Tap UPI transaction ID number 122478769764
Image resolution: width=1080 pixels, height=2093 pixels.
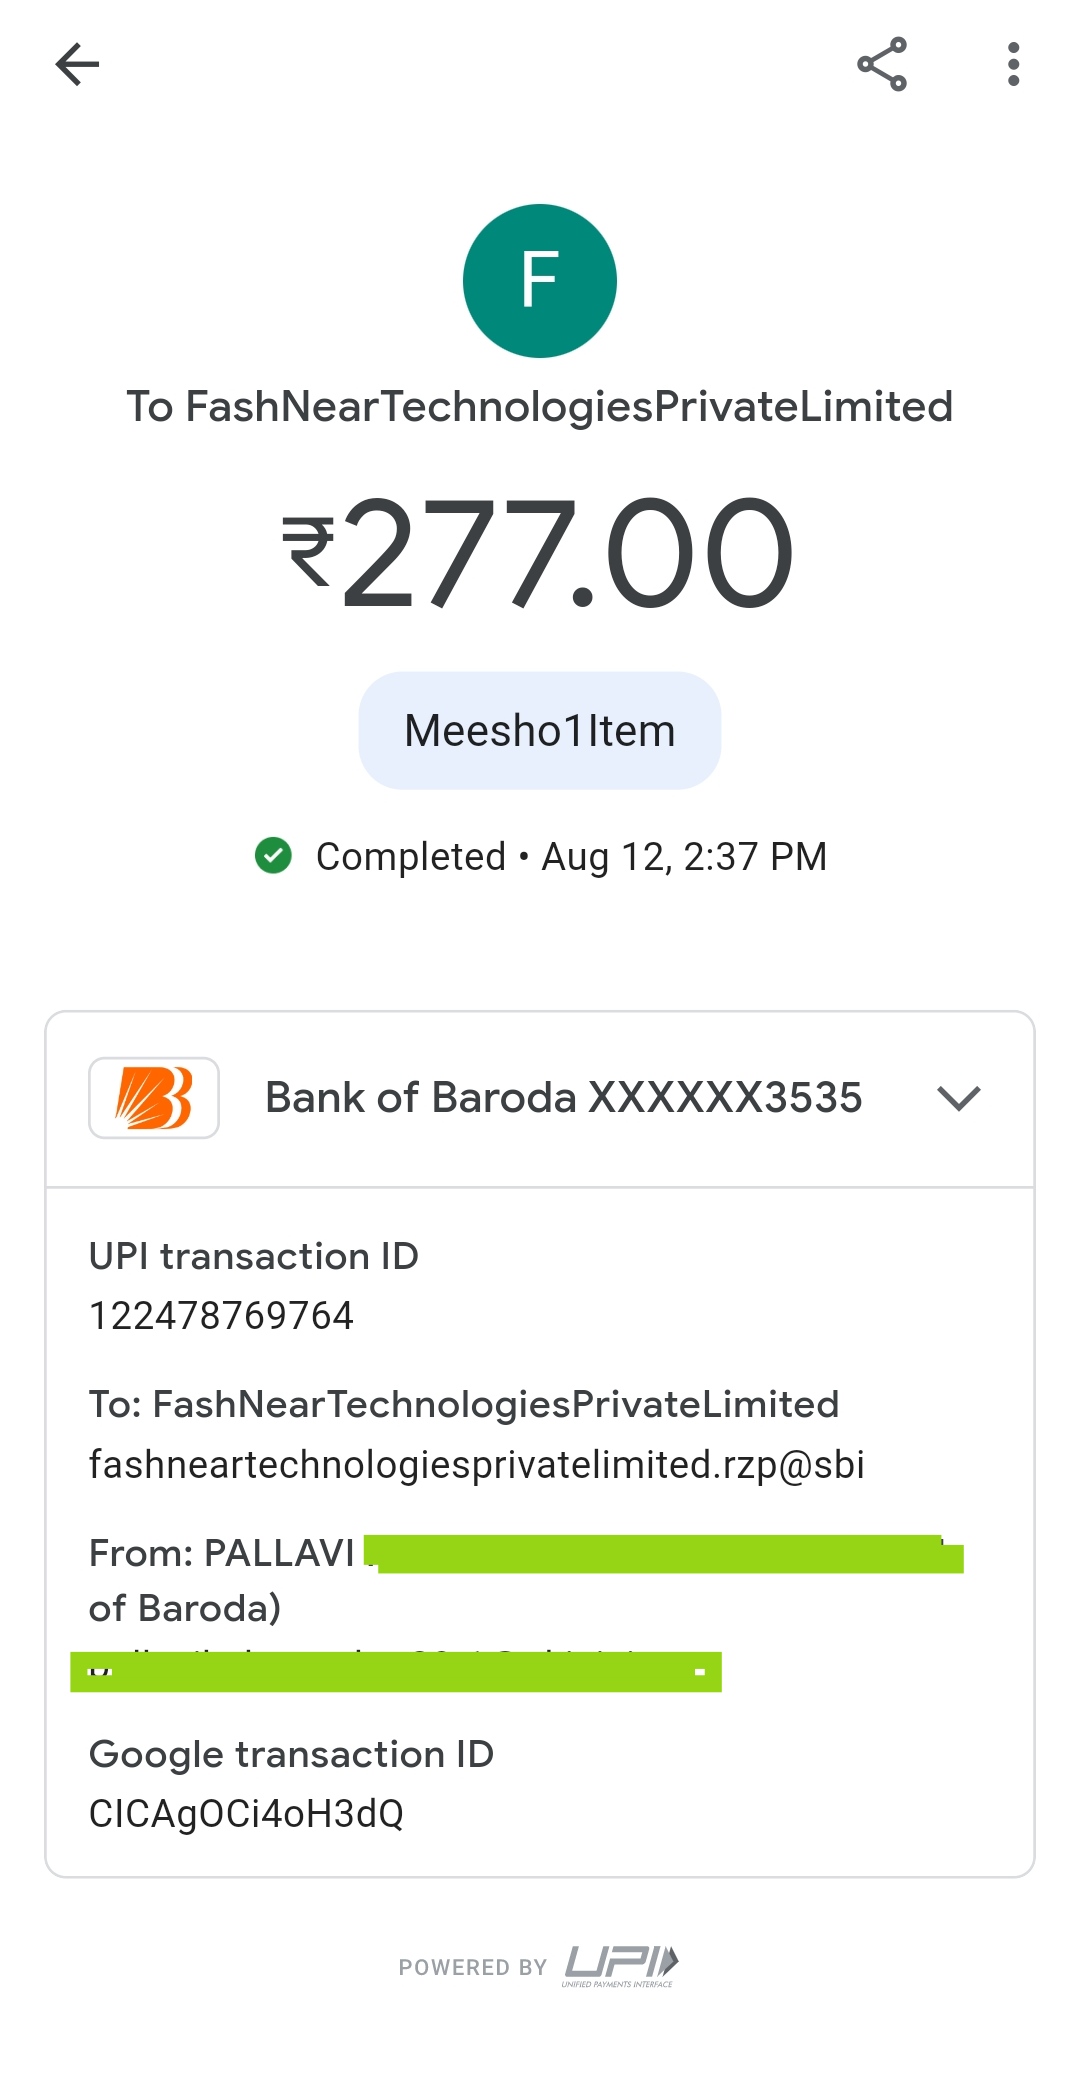pos(221,1316)
